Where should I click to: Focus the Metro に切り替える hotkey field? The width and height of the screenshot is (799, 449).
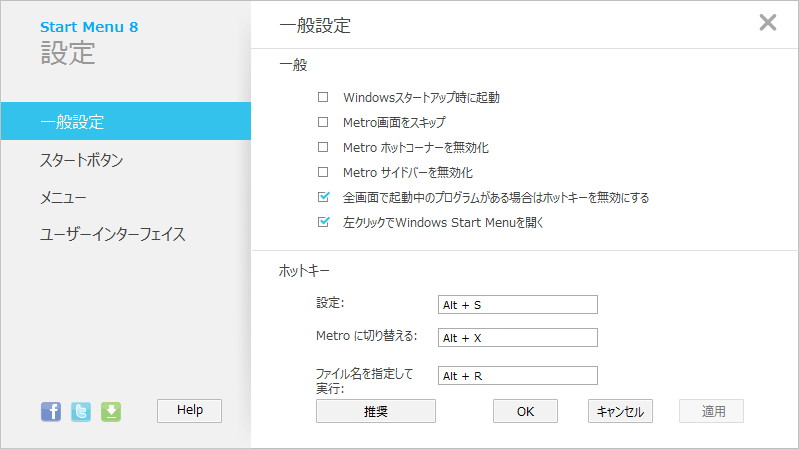click(x=518, y=337)
